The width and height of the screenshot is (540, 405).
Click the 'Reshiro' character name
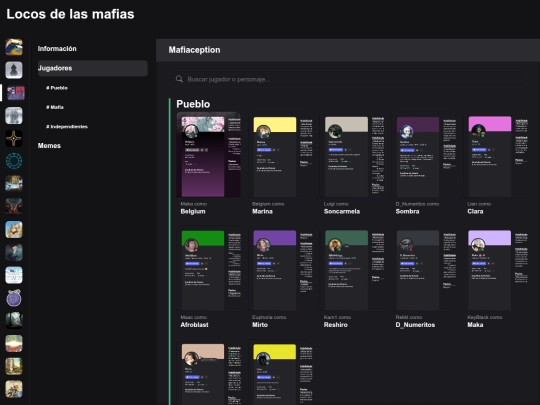pos(336,325)
